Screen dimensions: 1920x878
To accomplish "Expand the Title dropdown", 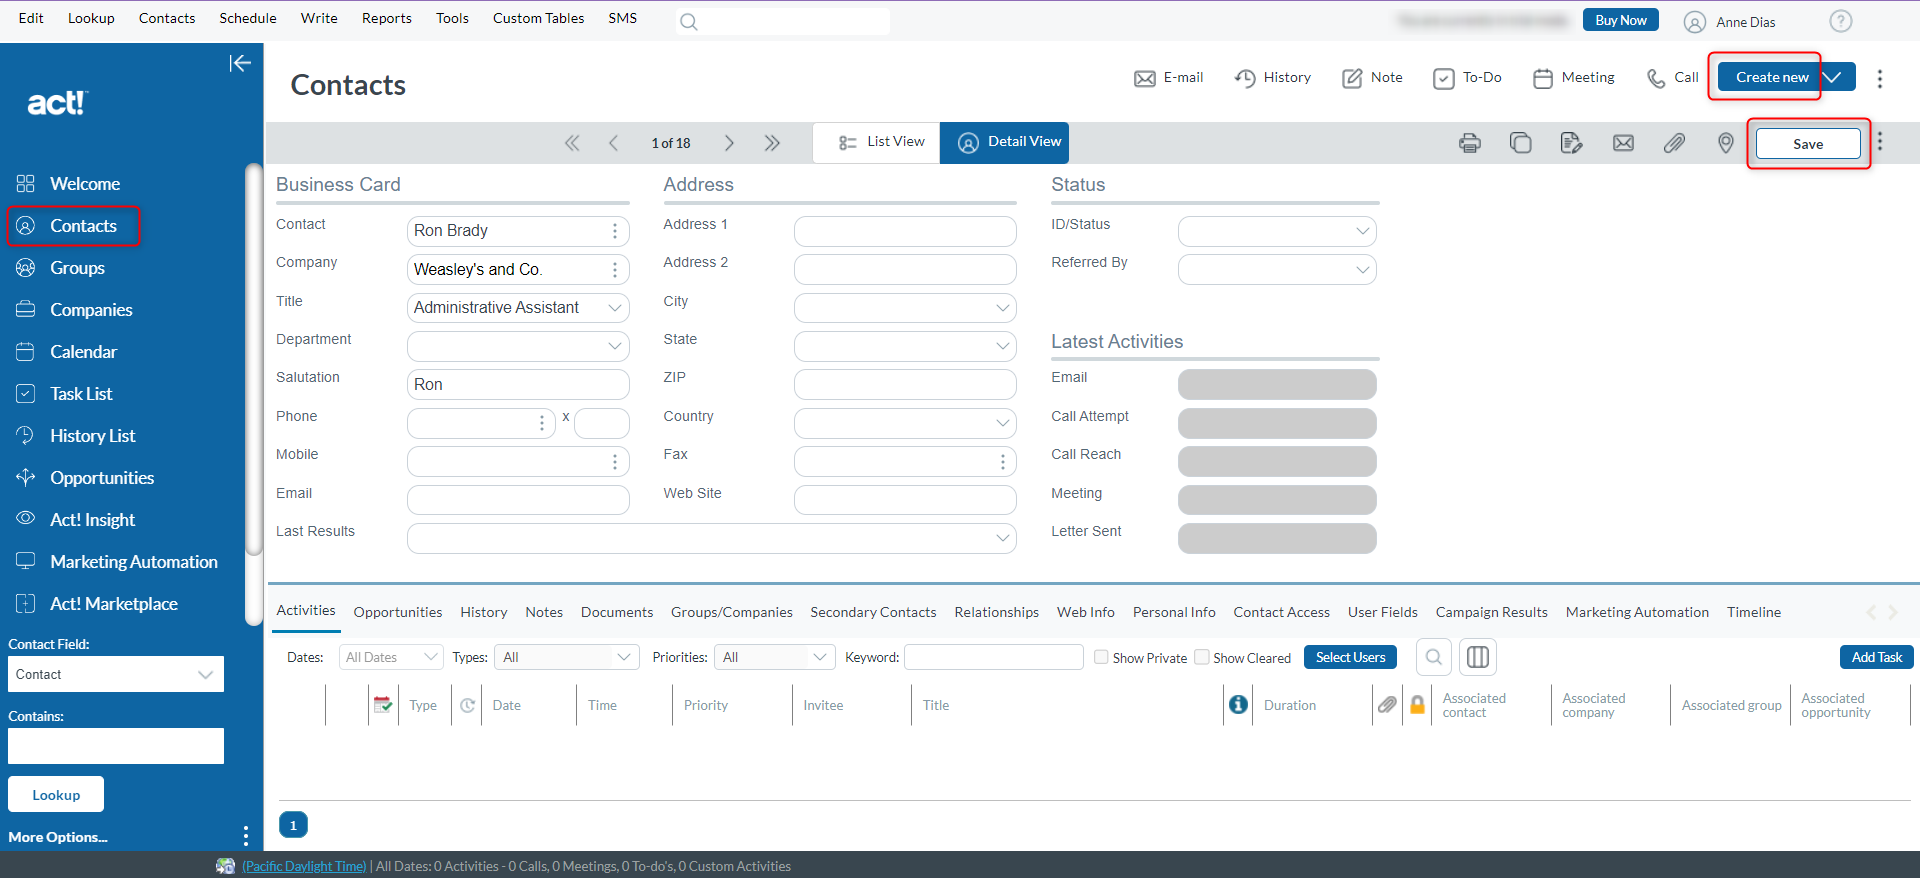I will (615, 308).
